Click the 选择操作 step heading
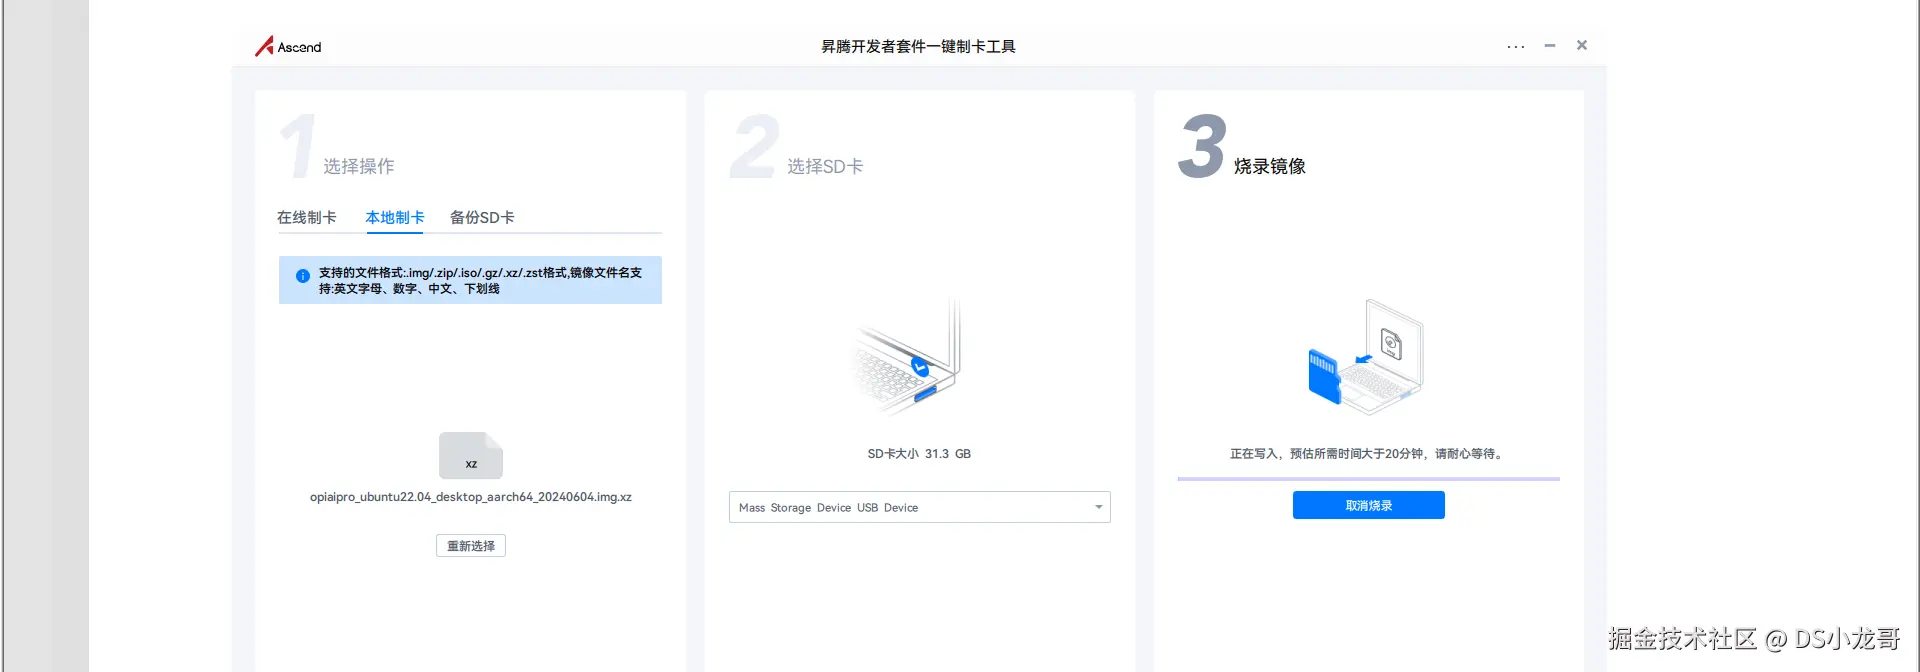The image size is (1920, 672). (358, 166)
